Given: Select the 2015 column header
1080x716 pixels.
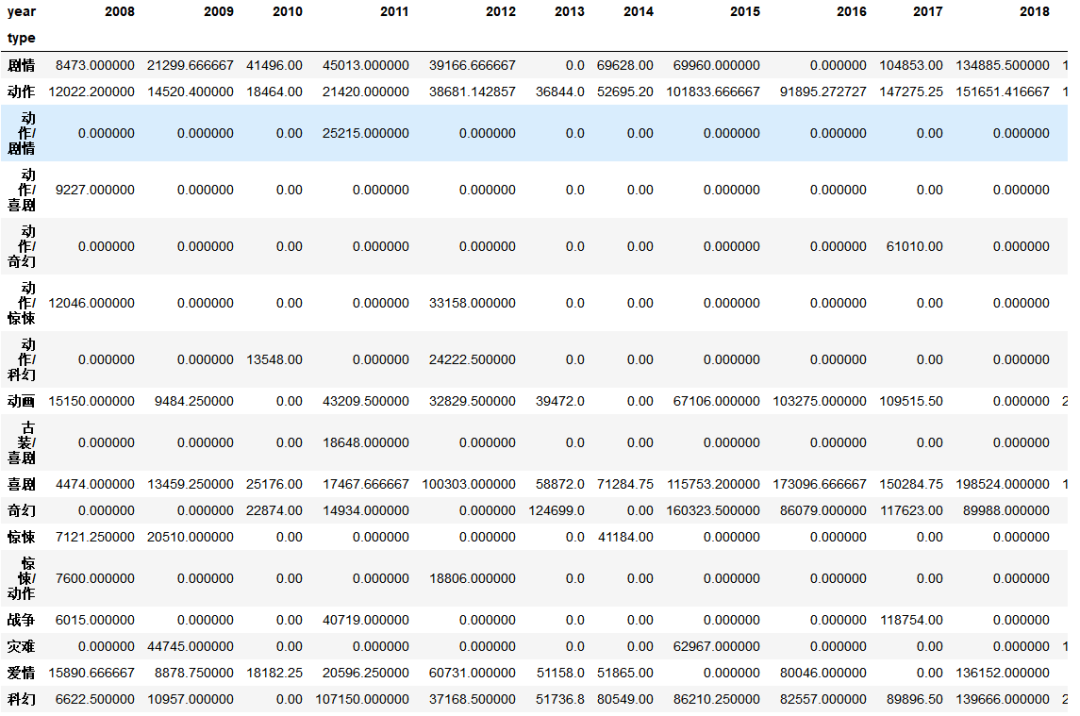Looking at the screenshot, I should click(x=745, y=12).
